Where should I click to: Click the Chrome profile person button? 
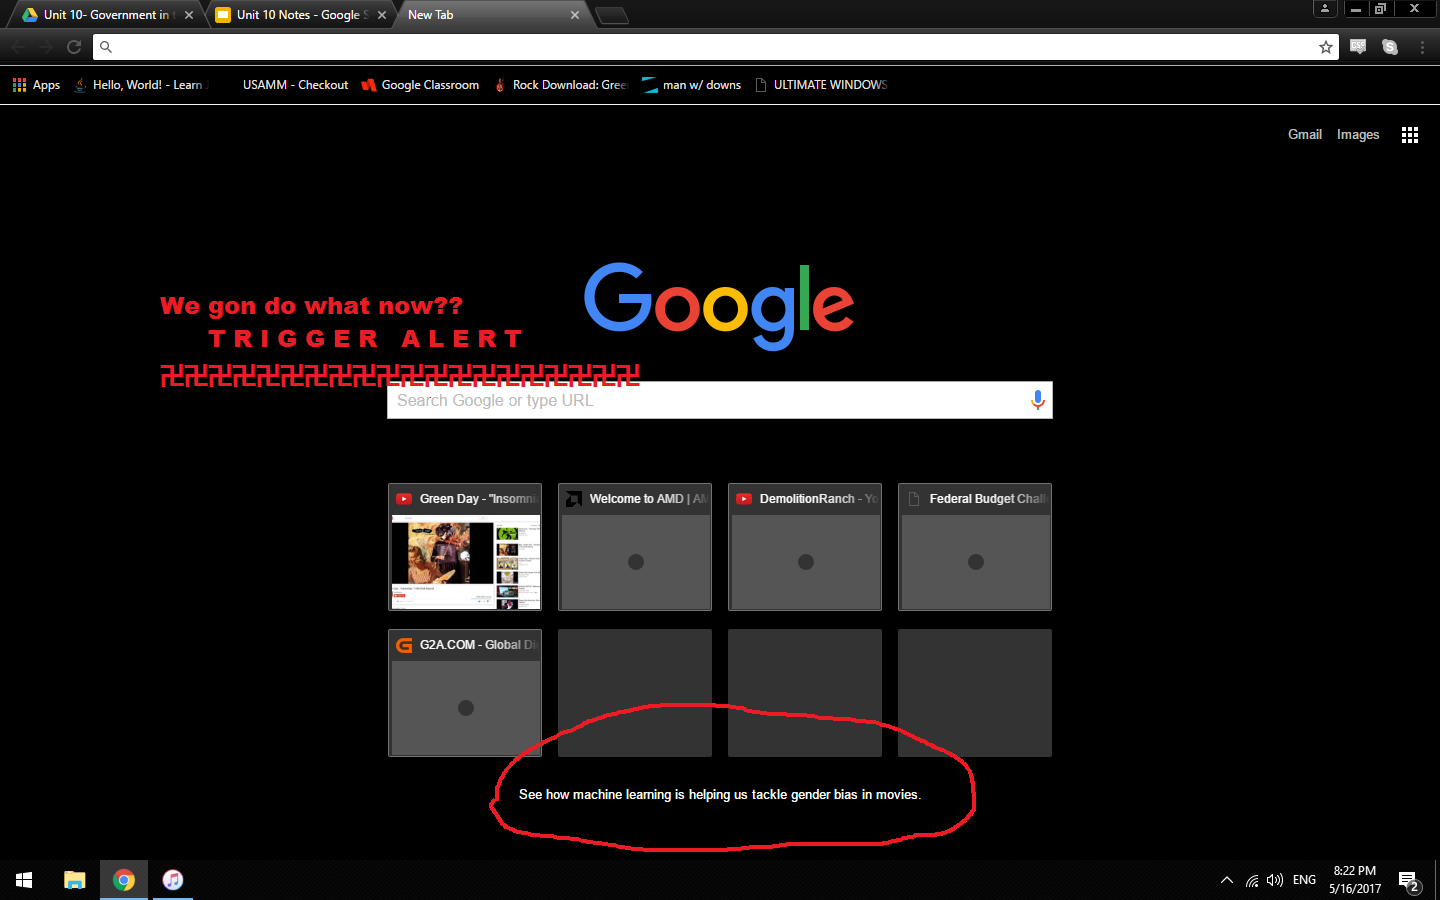1325,8
